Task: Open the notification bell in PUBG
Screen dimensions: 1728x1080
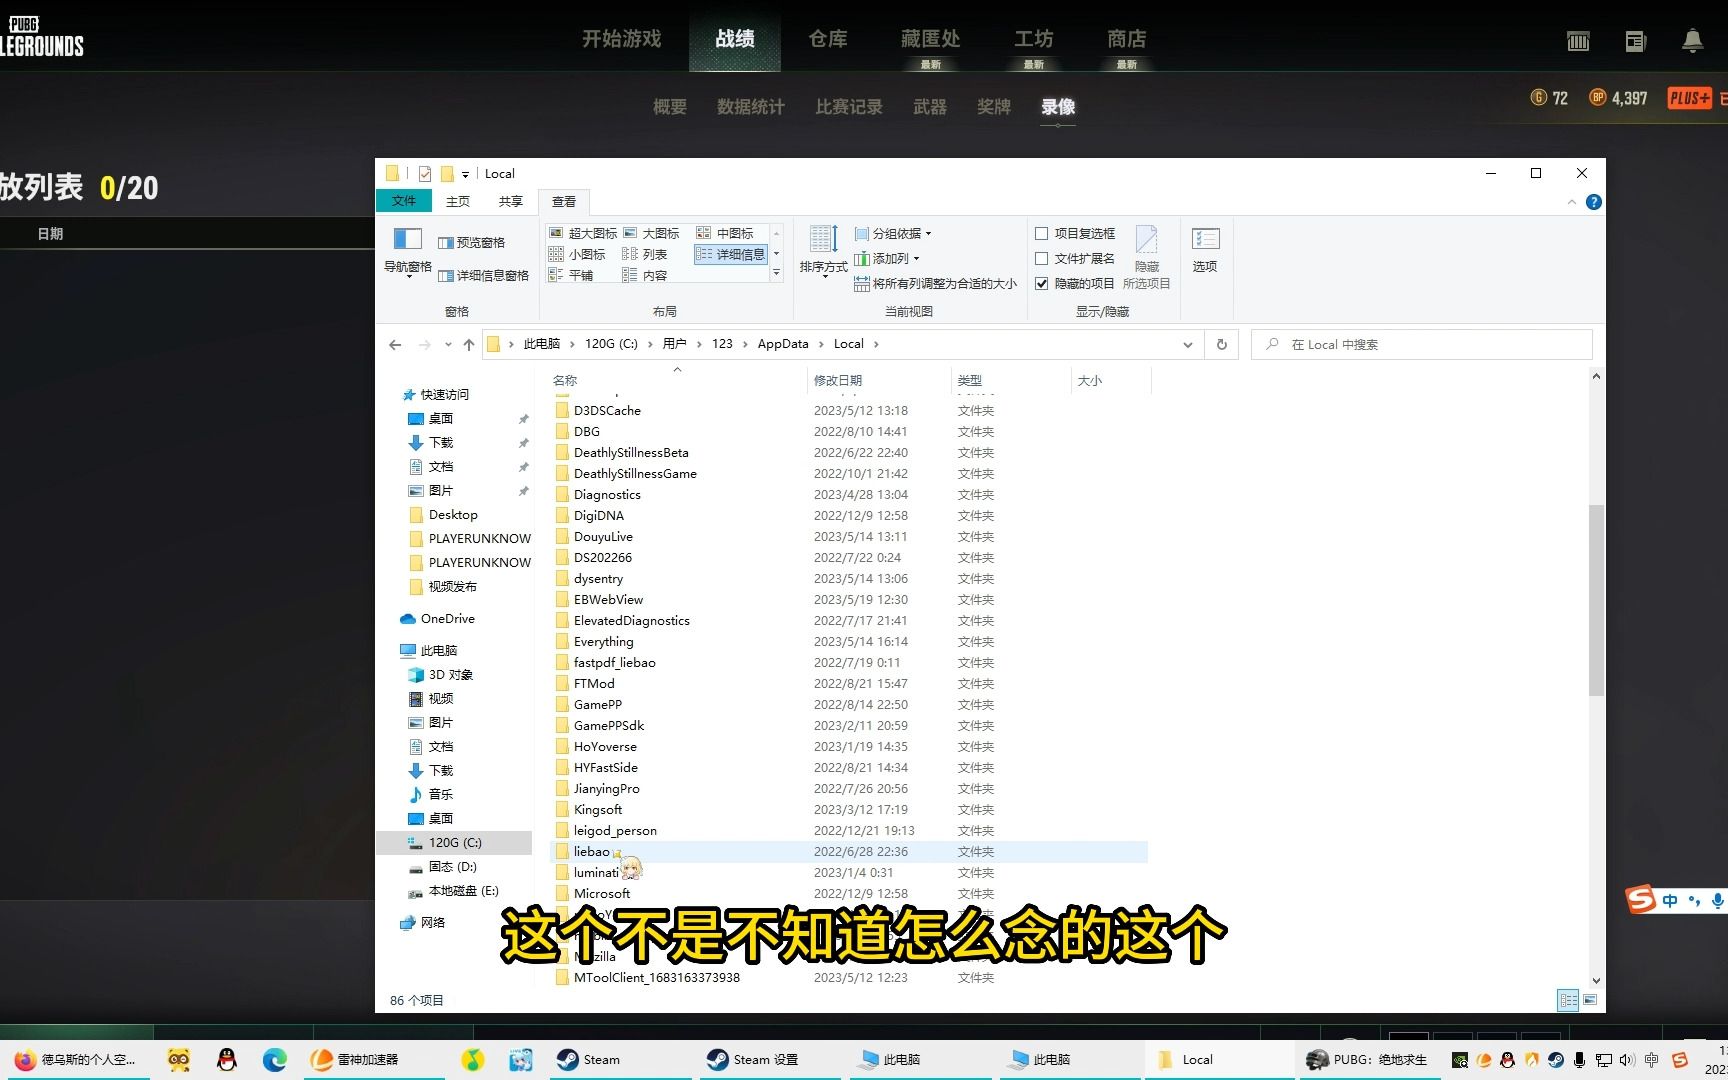Action: click(x=1692, y=41)
